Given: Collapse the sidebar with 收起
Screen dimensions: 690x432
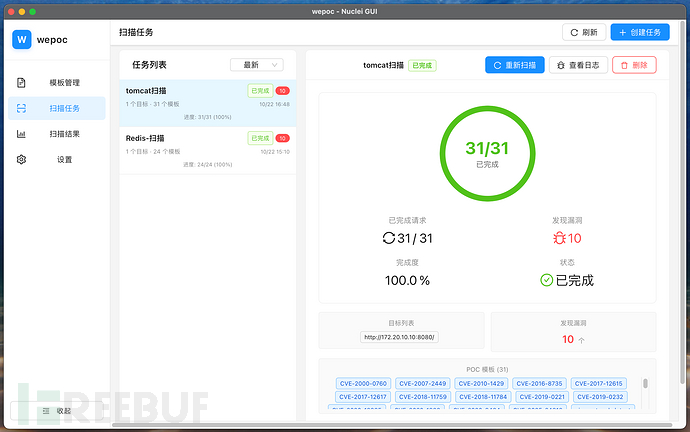Looking at the screenshot, I should tap(57, 410).
